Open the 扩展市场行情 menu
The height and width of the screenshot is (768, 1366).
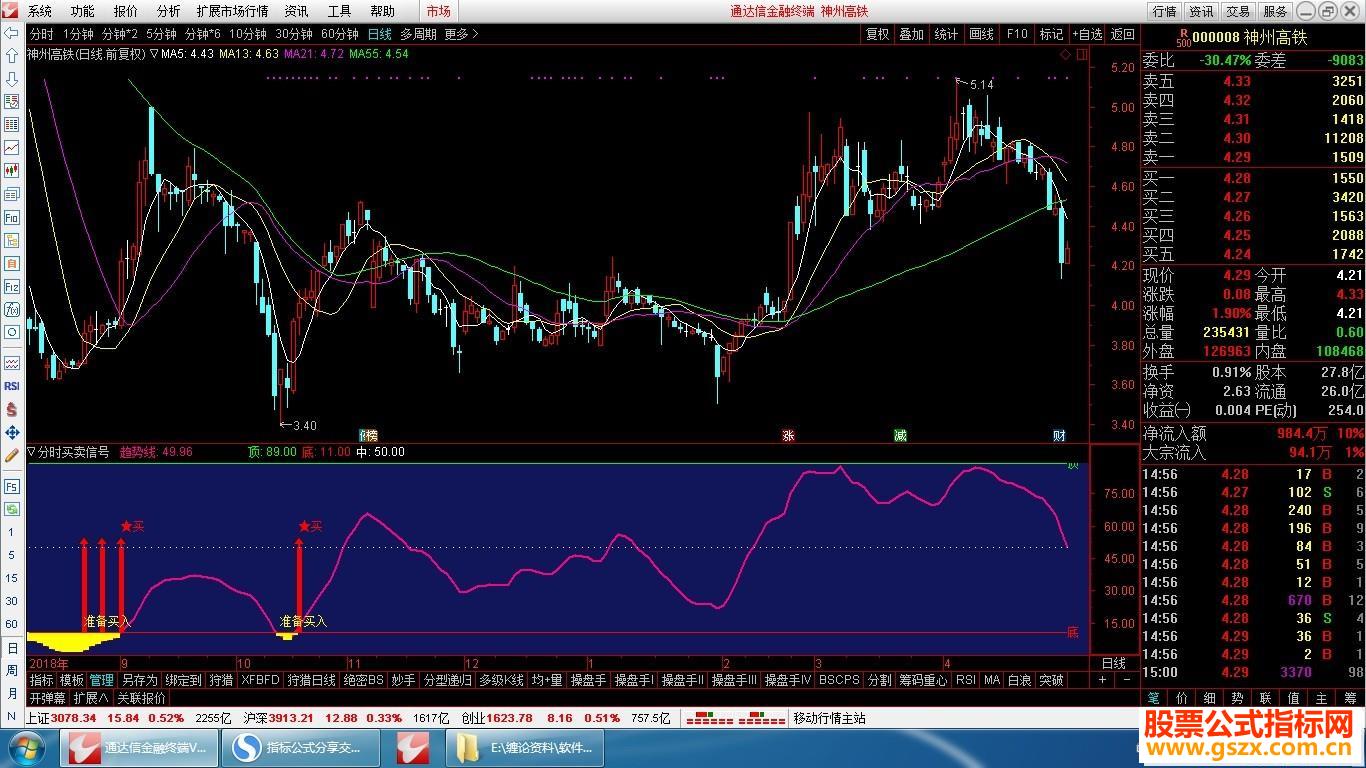click(232, 11)
